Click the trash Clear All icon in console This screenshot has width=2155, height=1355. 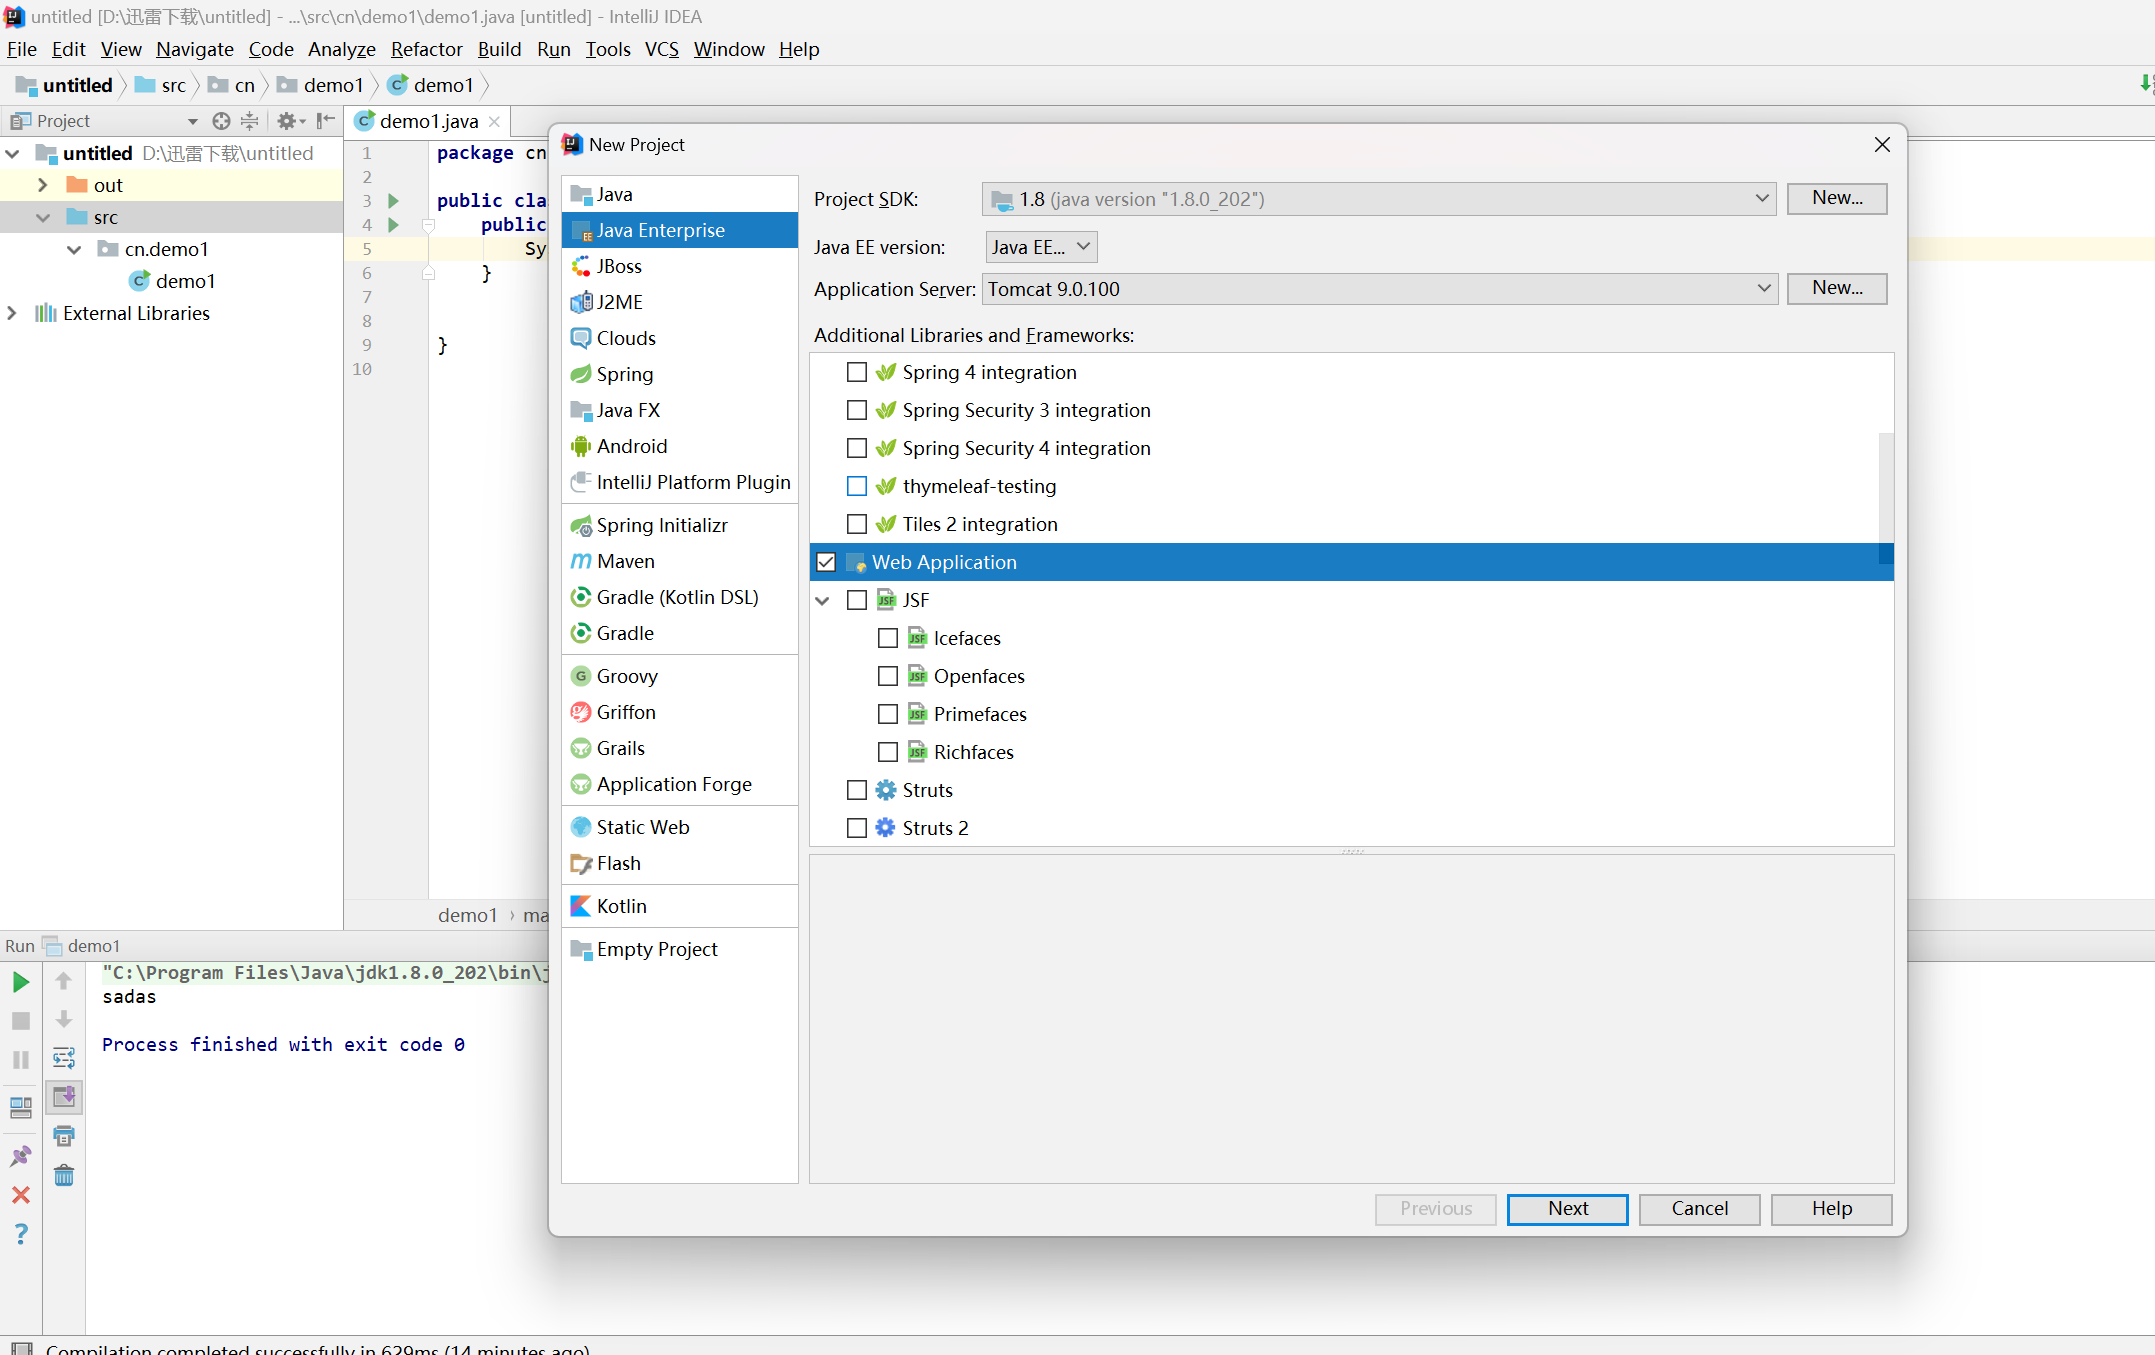[x=64, y=1175]
